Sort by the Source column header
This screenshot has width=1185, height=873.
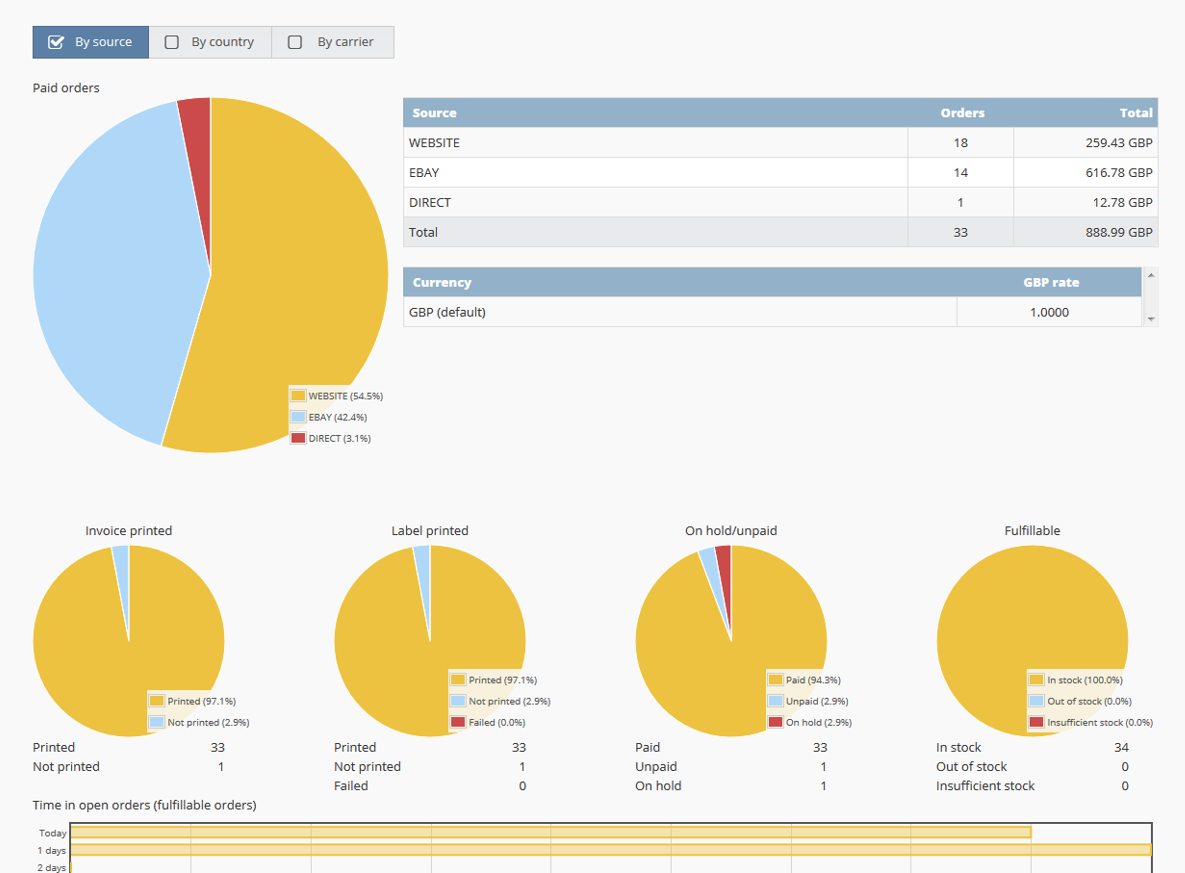434,113
